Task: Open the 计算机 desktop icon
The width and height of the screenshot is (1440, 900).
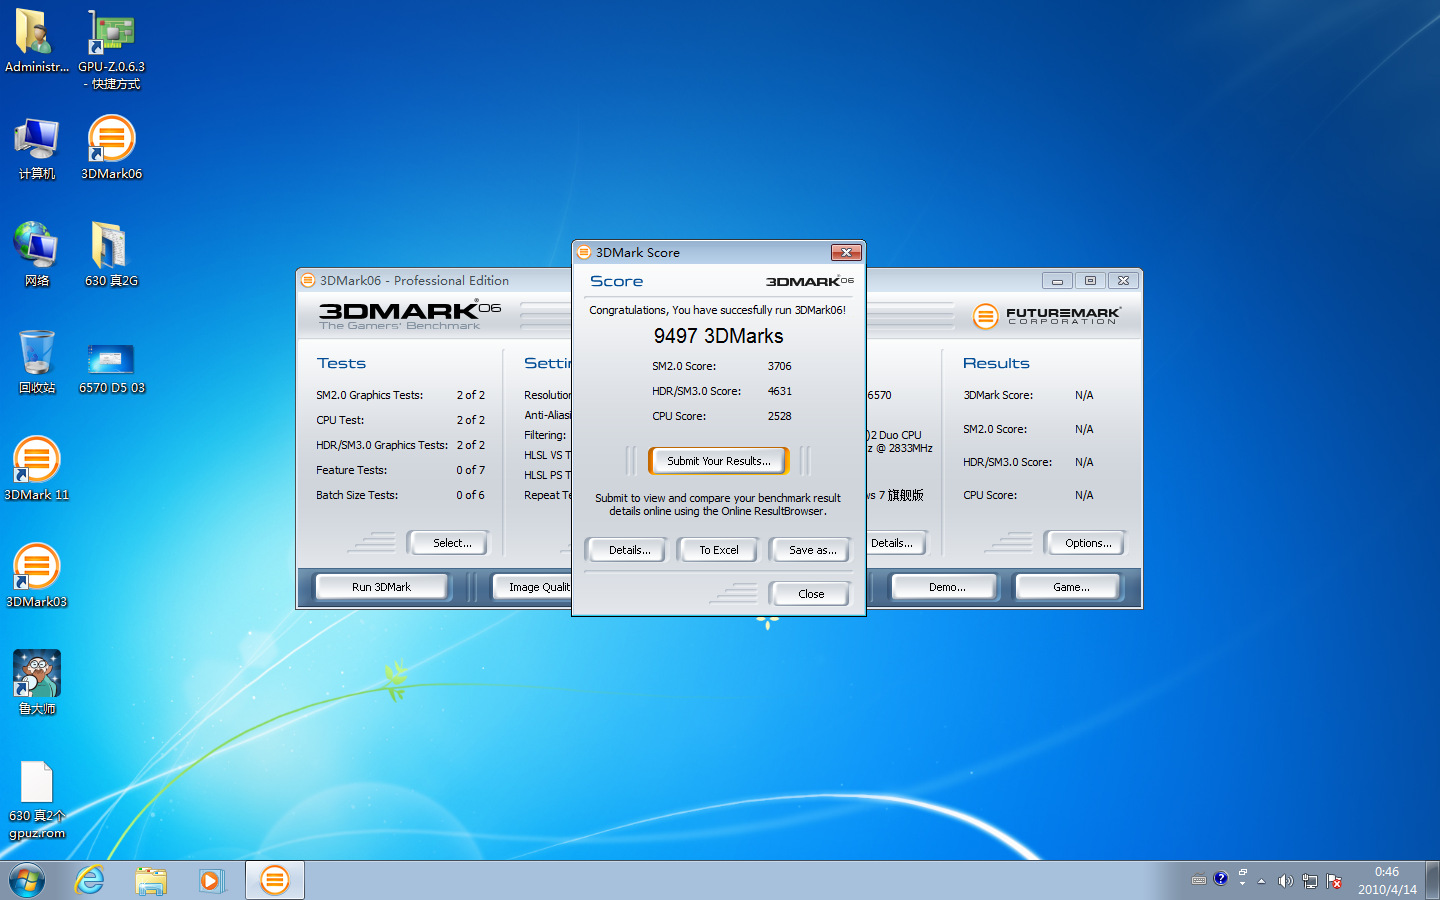Action: click(x=37, y=148)
